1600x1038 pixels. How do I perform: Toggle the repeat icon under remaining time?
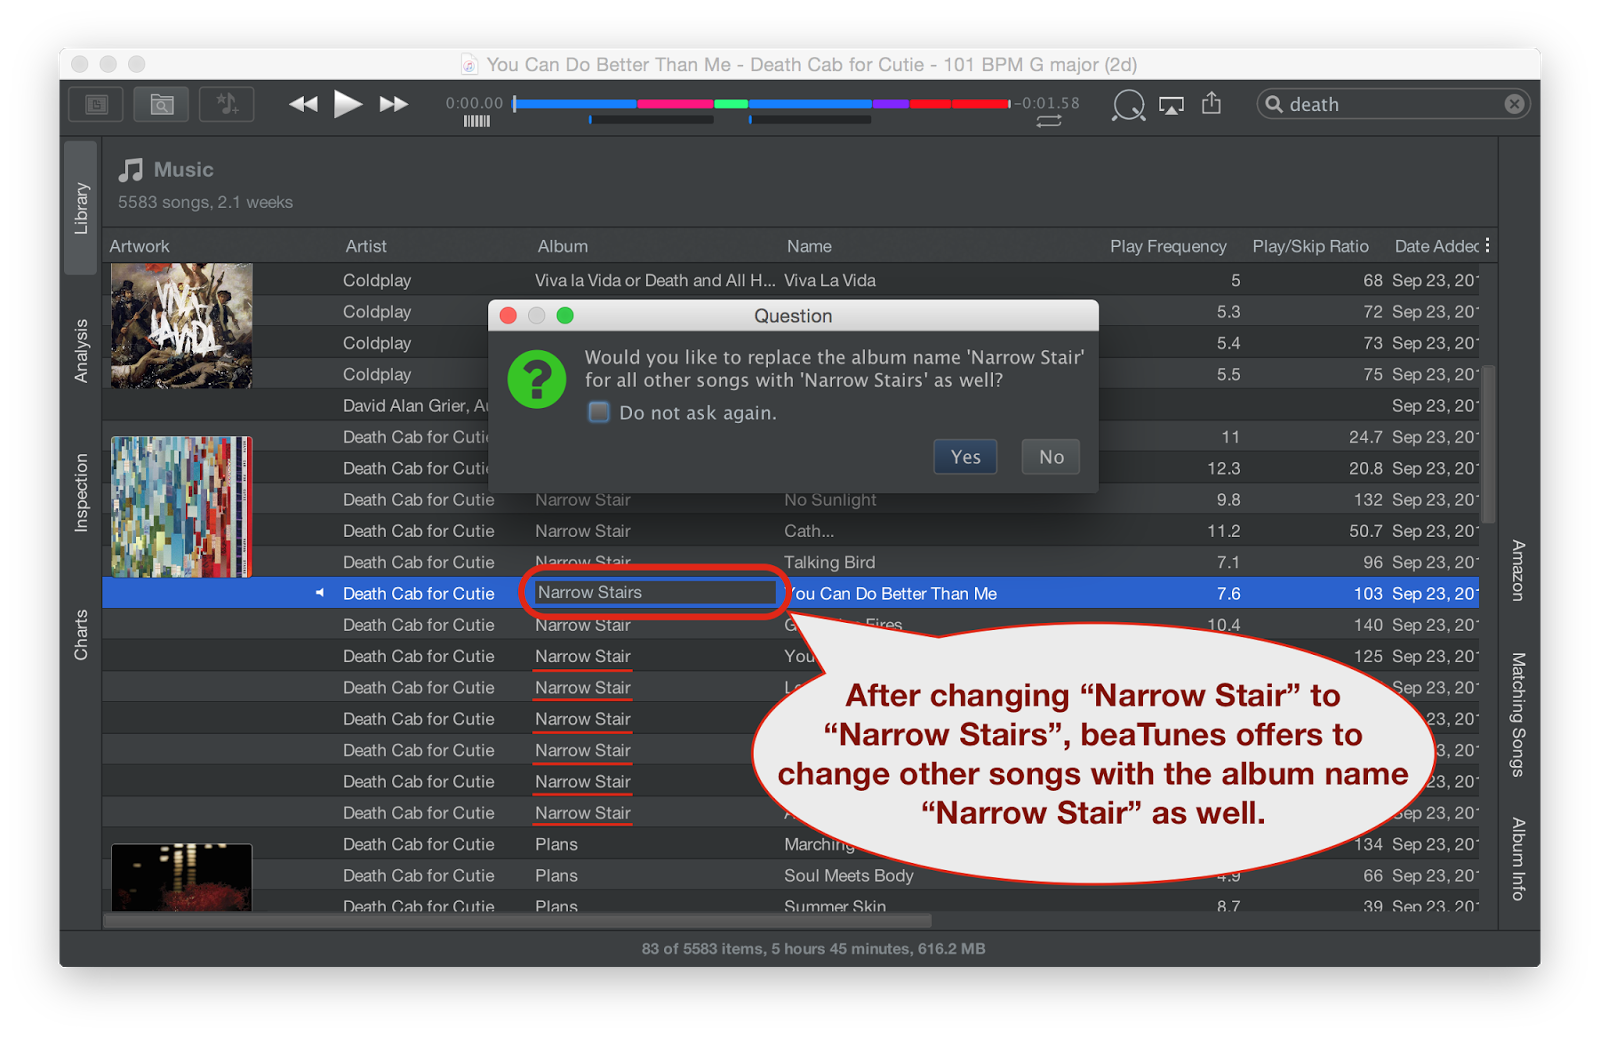tap(1049, 121)
